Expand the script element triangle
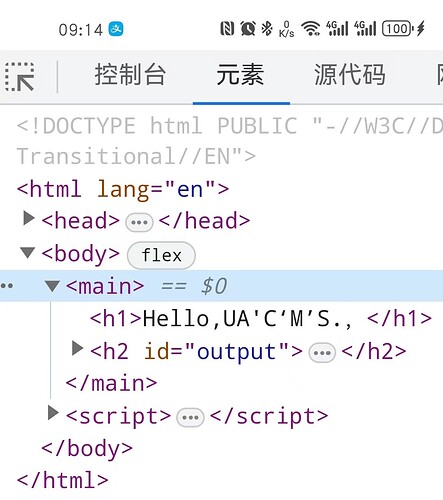The image size is (443, 500). 53,413
